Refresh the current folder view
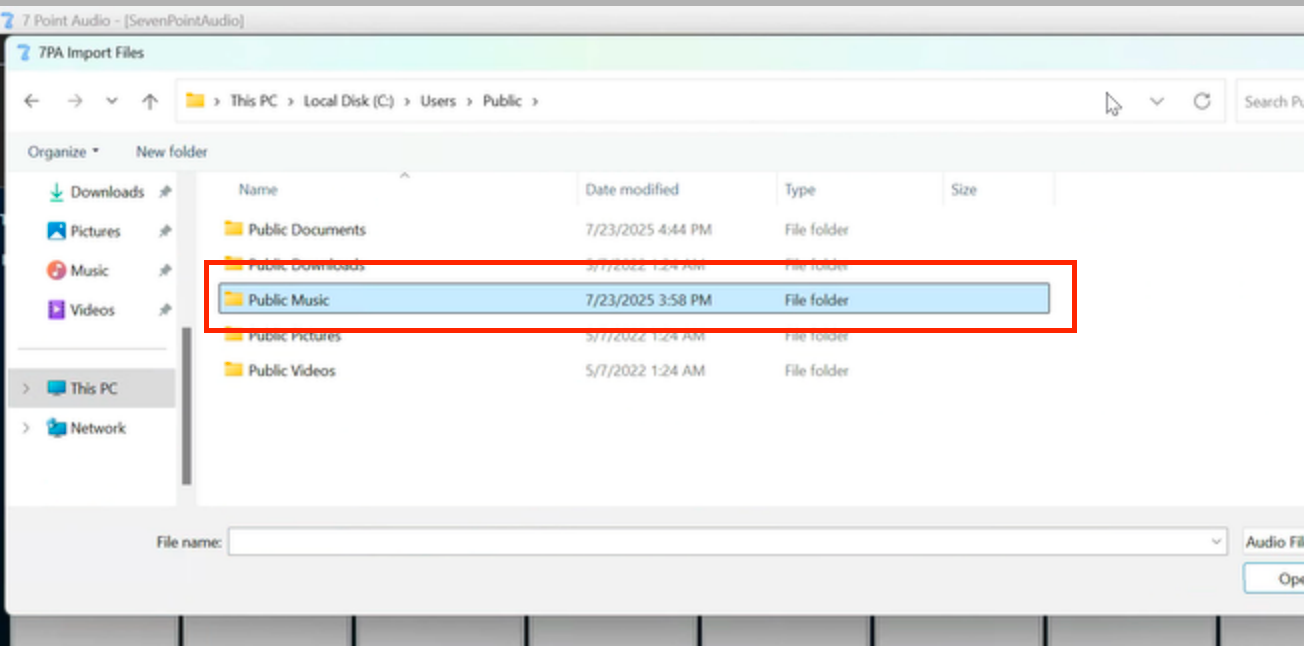This screenshot has height=646, width=1304. point(1202,101)
